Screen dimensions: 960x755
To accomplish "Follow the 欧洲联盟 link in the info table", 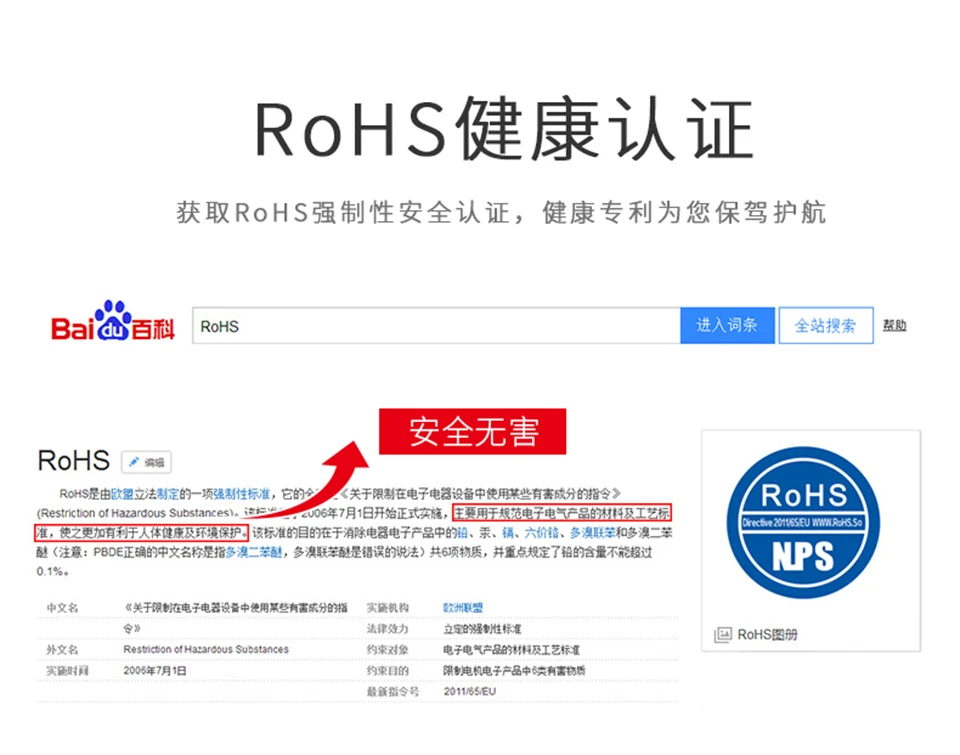I will tap(463, 607).
